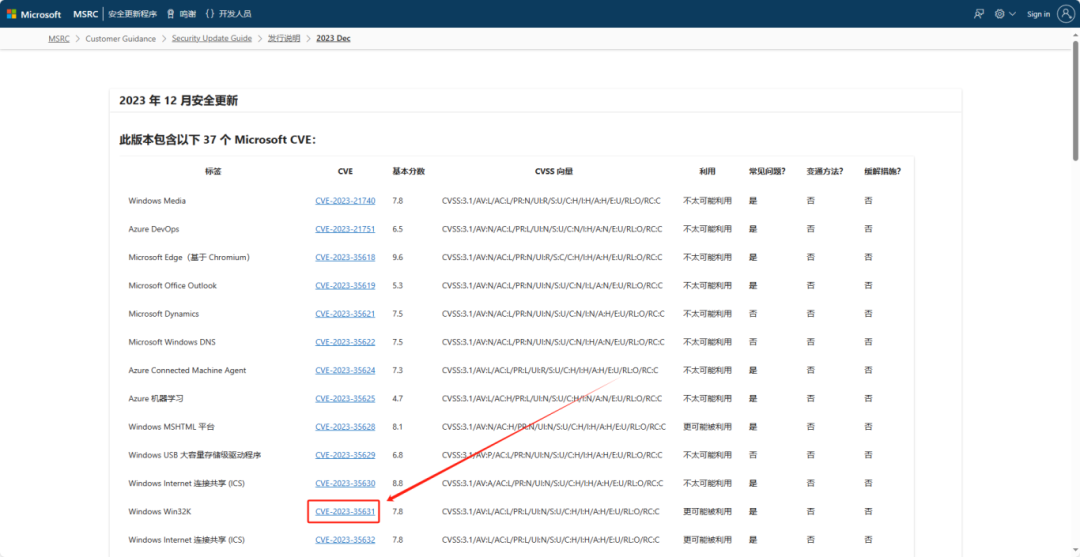1080x557 pixels.
Task: Select Microsoft Edge（基于 Chromium）label
Action: point(189,257)
